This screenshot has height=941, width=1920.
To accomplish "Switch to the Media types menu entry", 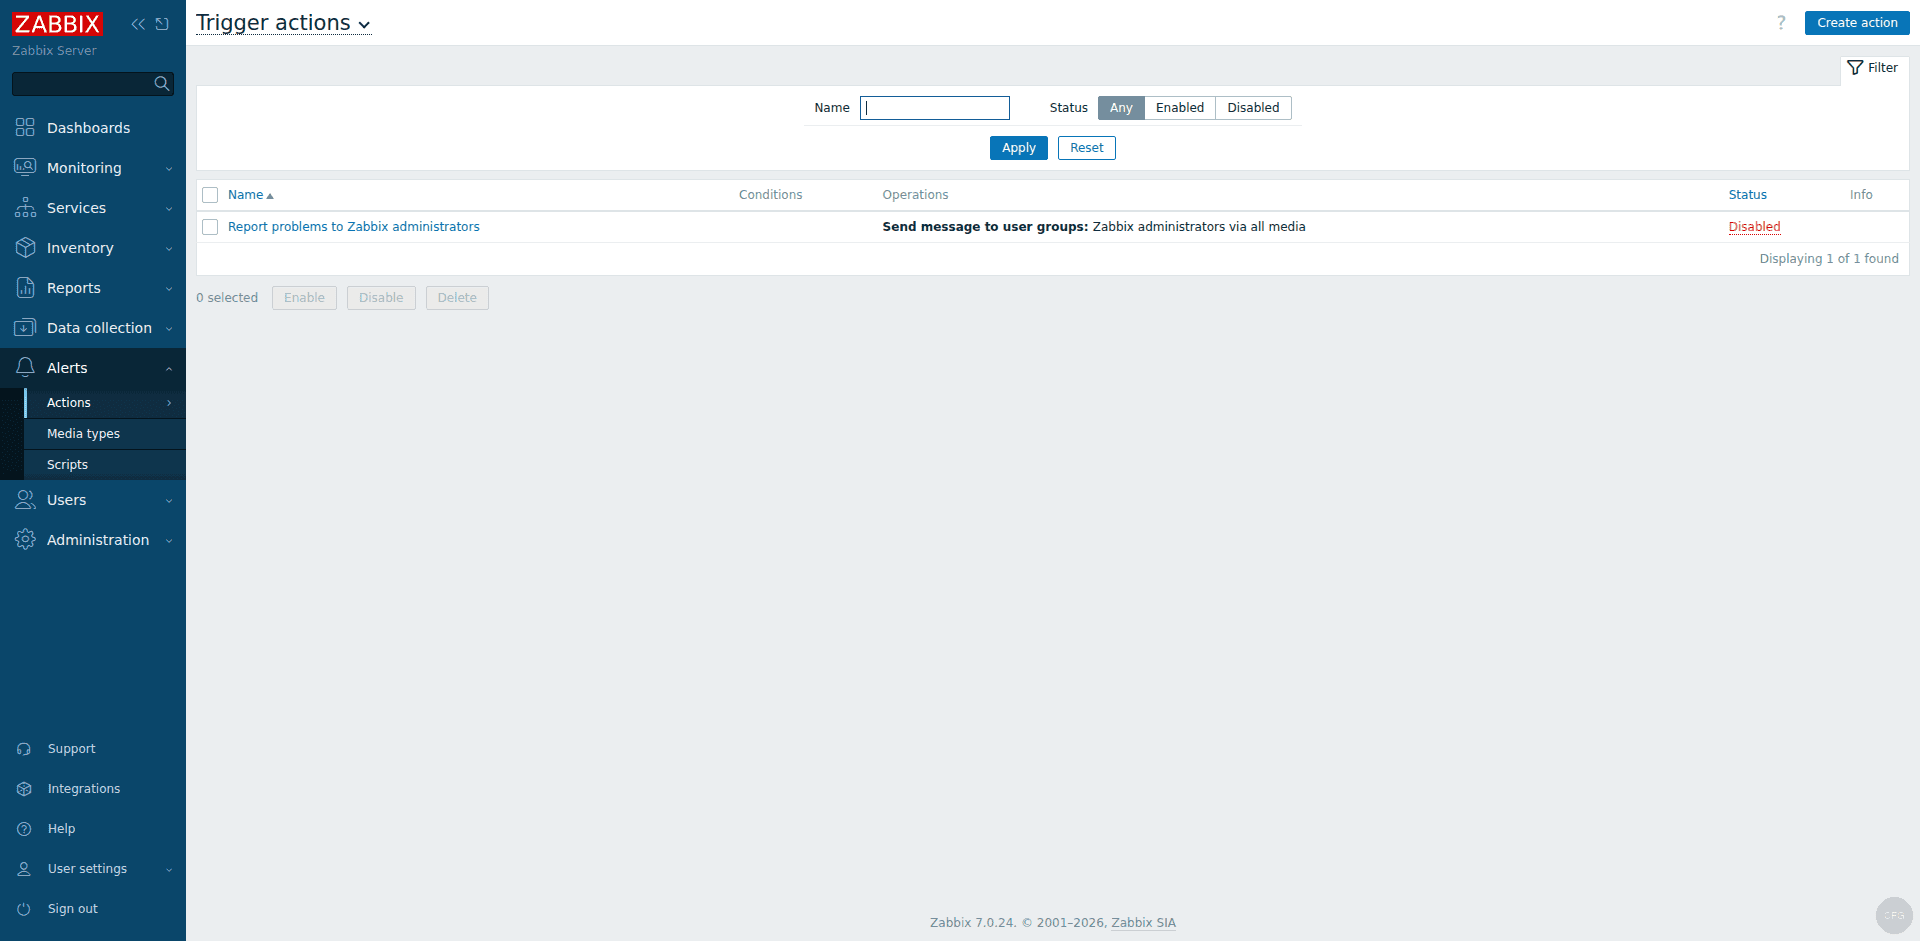I will coord(83,433).
